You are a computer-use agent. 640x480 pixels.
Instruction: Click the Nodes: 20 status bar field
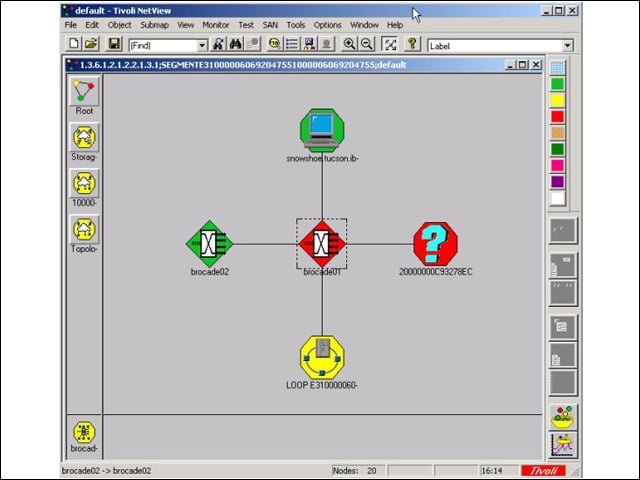(358, 471)
